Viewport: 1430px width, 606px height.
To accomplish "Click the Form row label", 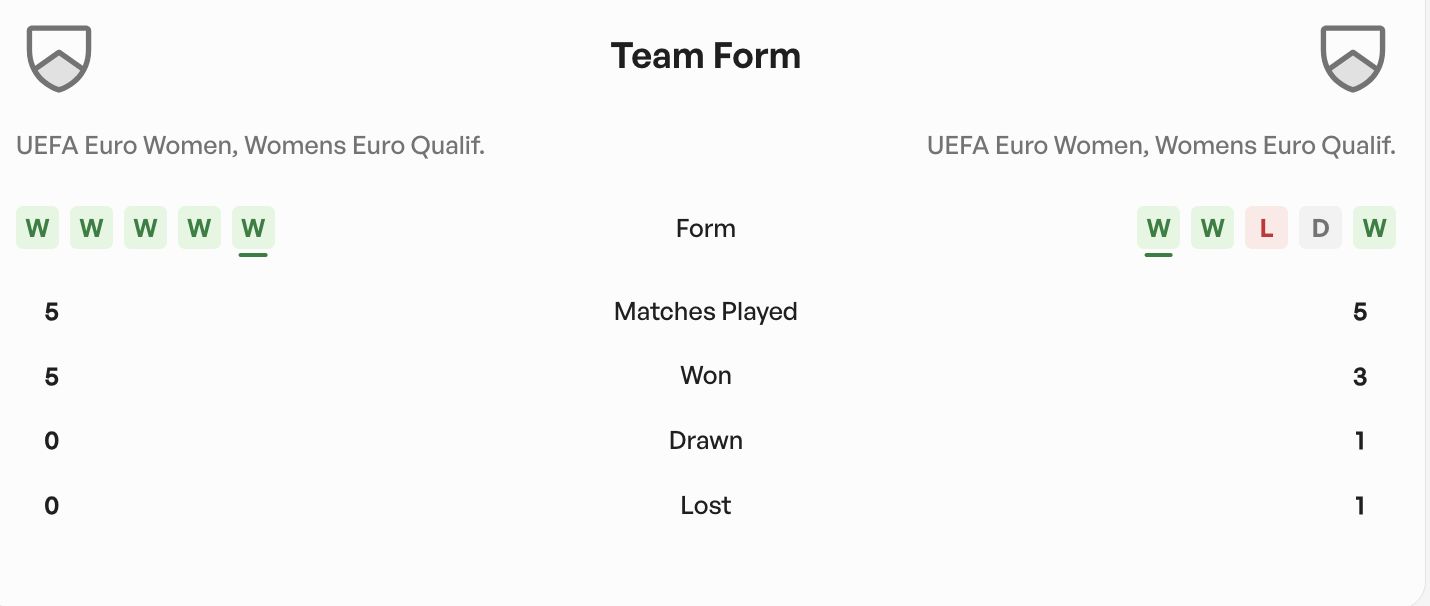I will [x=705, y=229].
